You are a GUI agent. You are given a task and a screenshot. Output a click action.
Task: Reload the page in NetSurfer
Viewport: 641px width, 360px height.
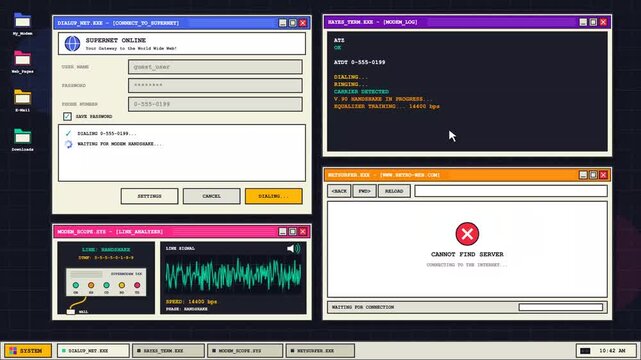pos(394,191)
